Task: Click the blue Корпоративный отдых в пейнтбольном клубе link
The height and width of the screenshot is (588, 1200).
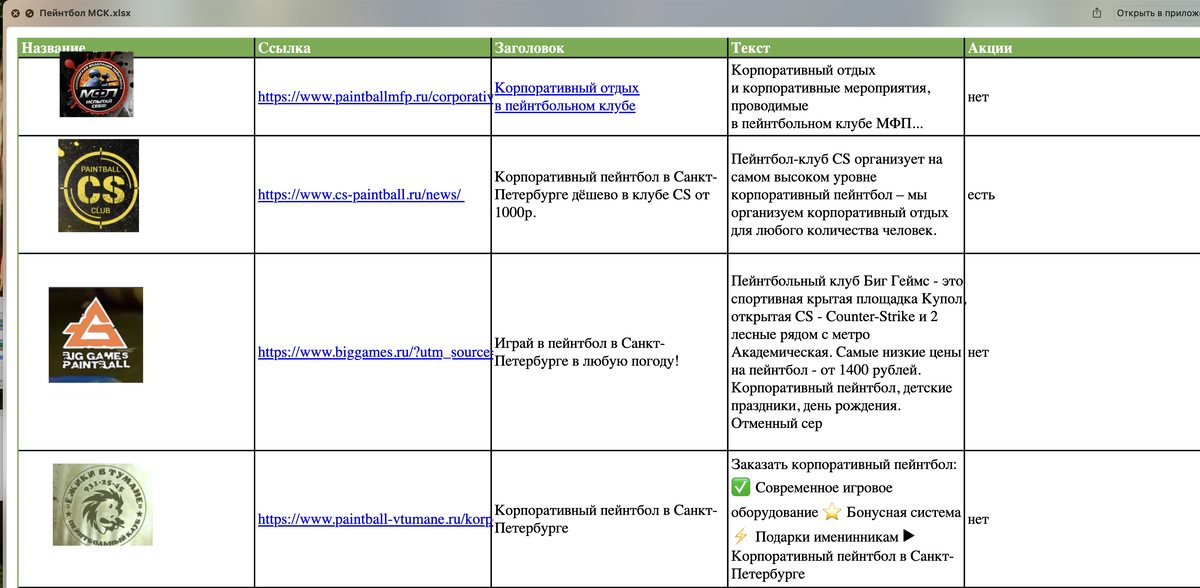Action: 566,95
